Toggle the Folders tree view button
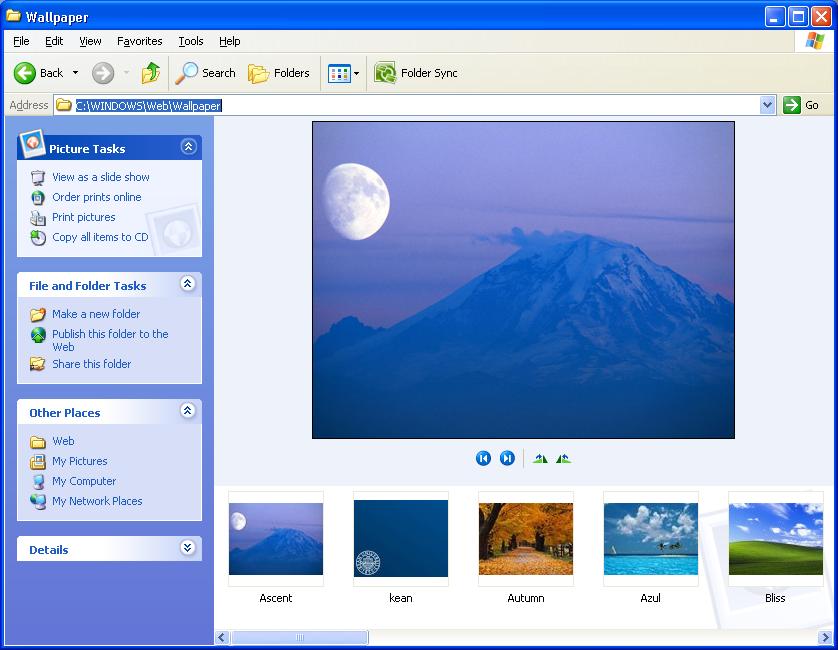Viewport: 838px width, 650px height. 279,73
